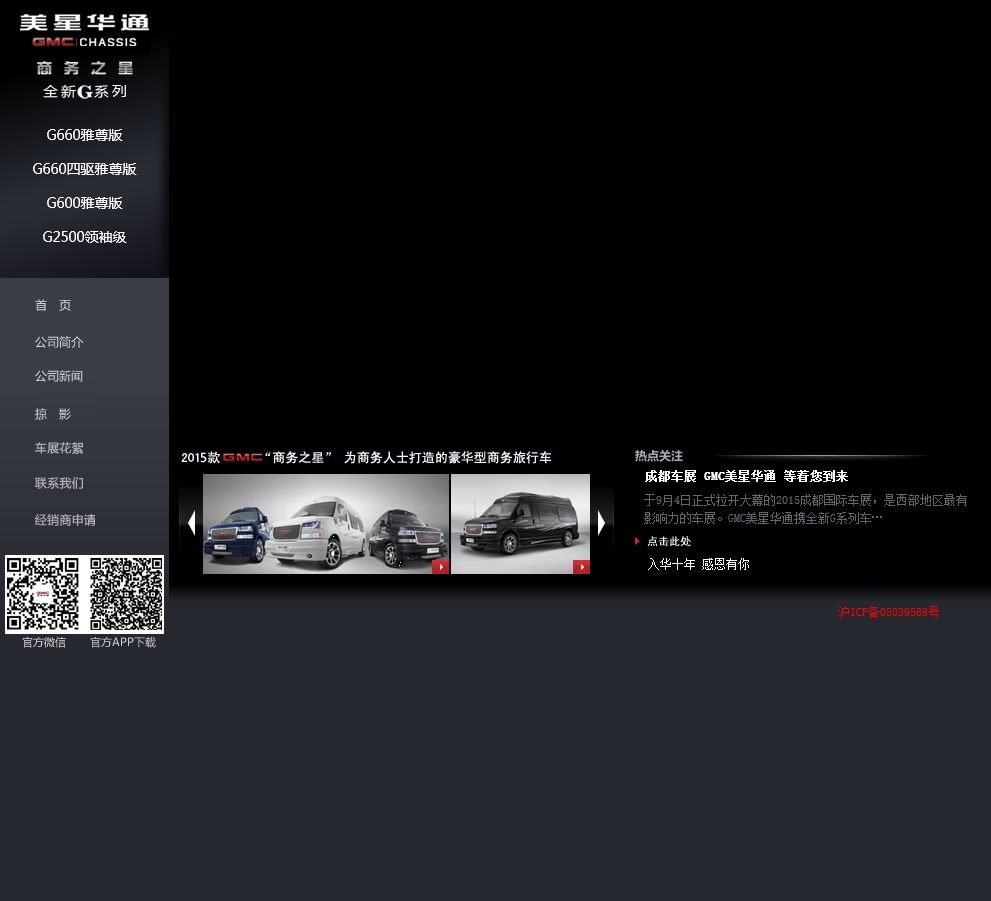Click red play icon on three vans image
This screenshot has width=991, height=901.
[441, 567]
